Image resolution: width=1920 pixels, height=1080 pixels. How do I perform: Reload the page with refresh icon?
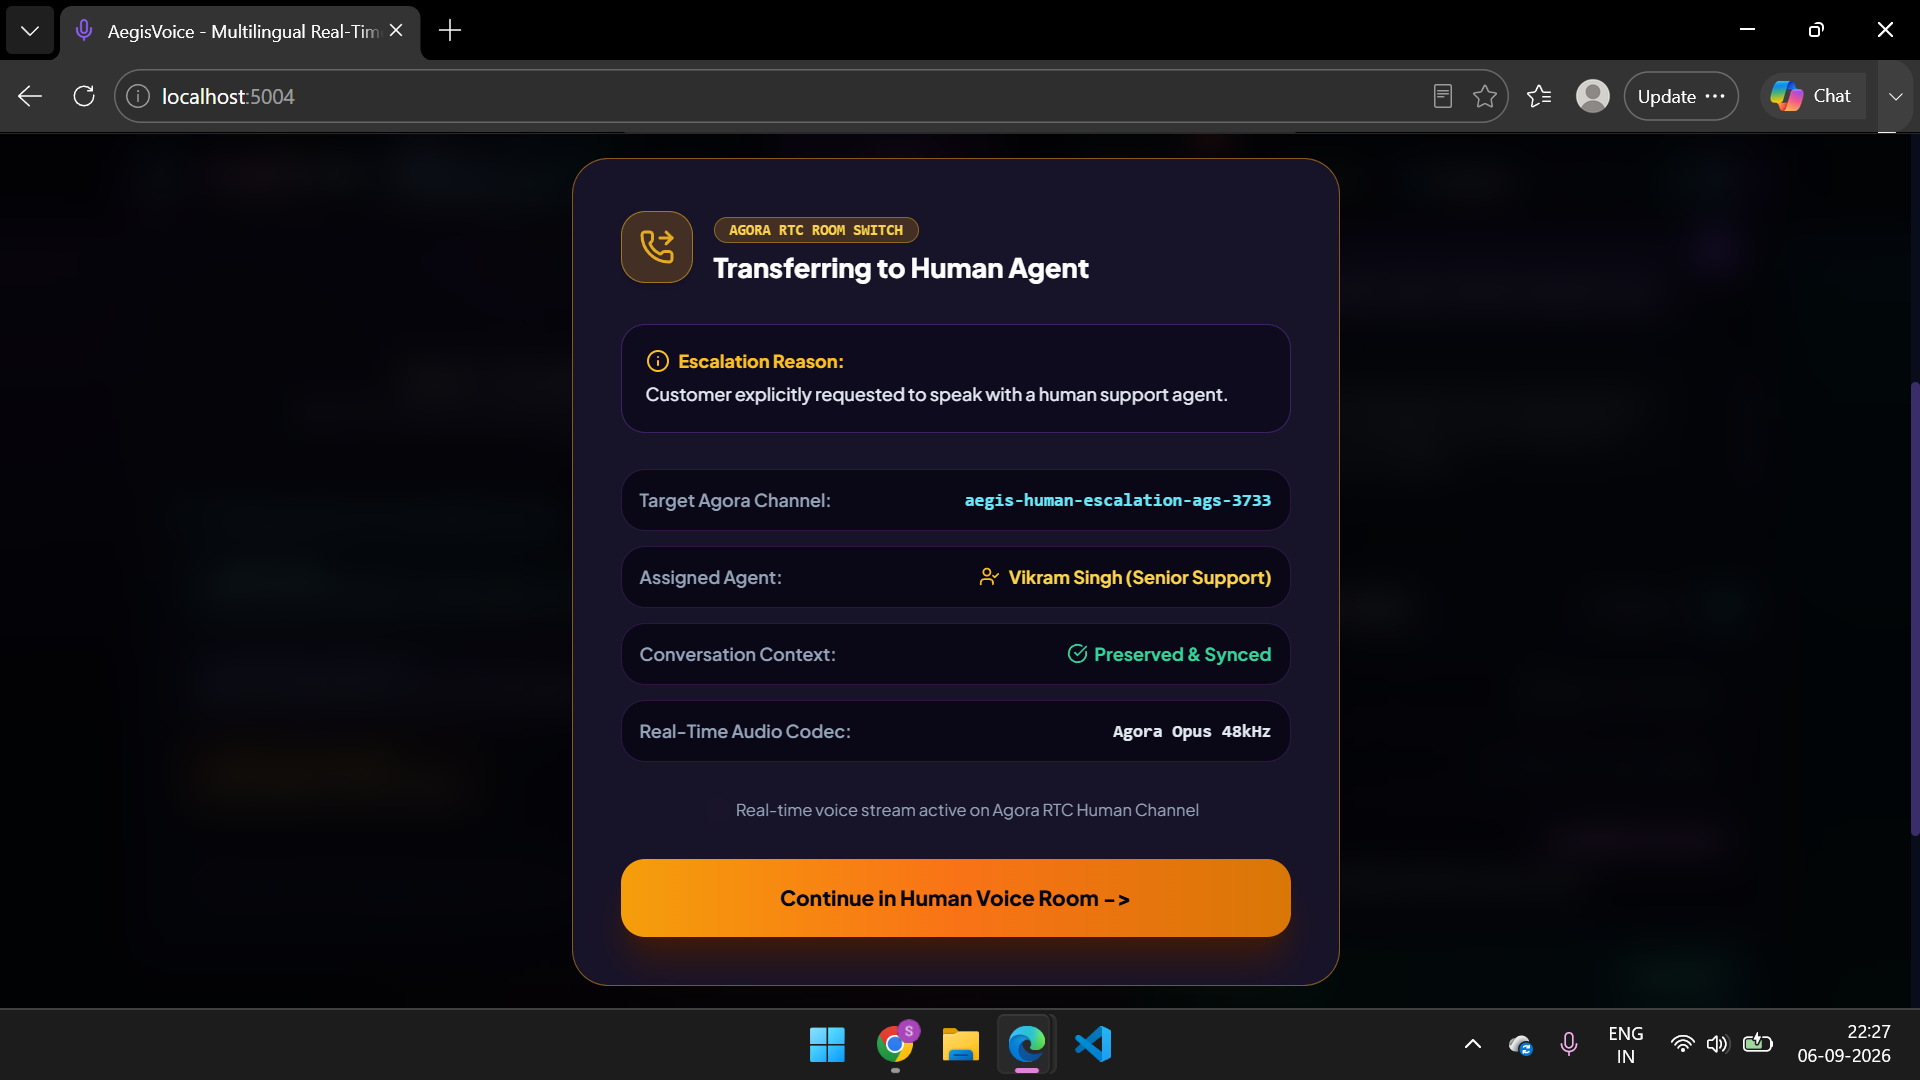pyautogui.click(x=84, y=96)
